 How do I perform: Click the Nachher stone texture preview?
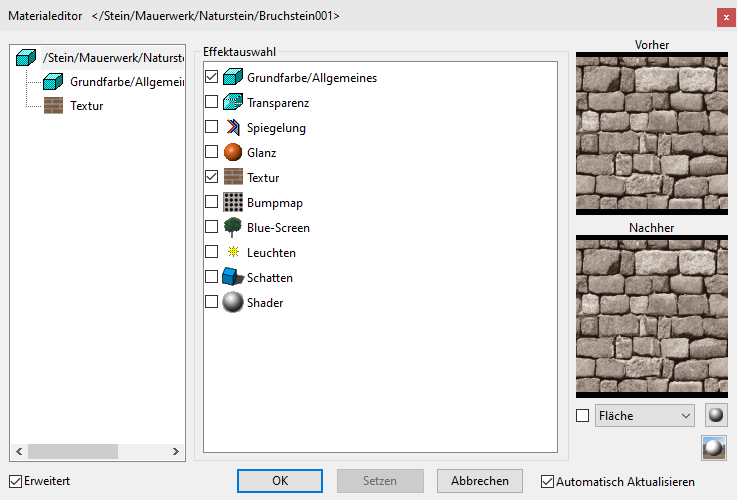pos(651,316)
